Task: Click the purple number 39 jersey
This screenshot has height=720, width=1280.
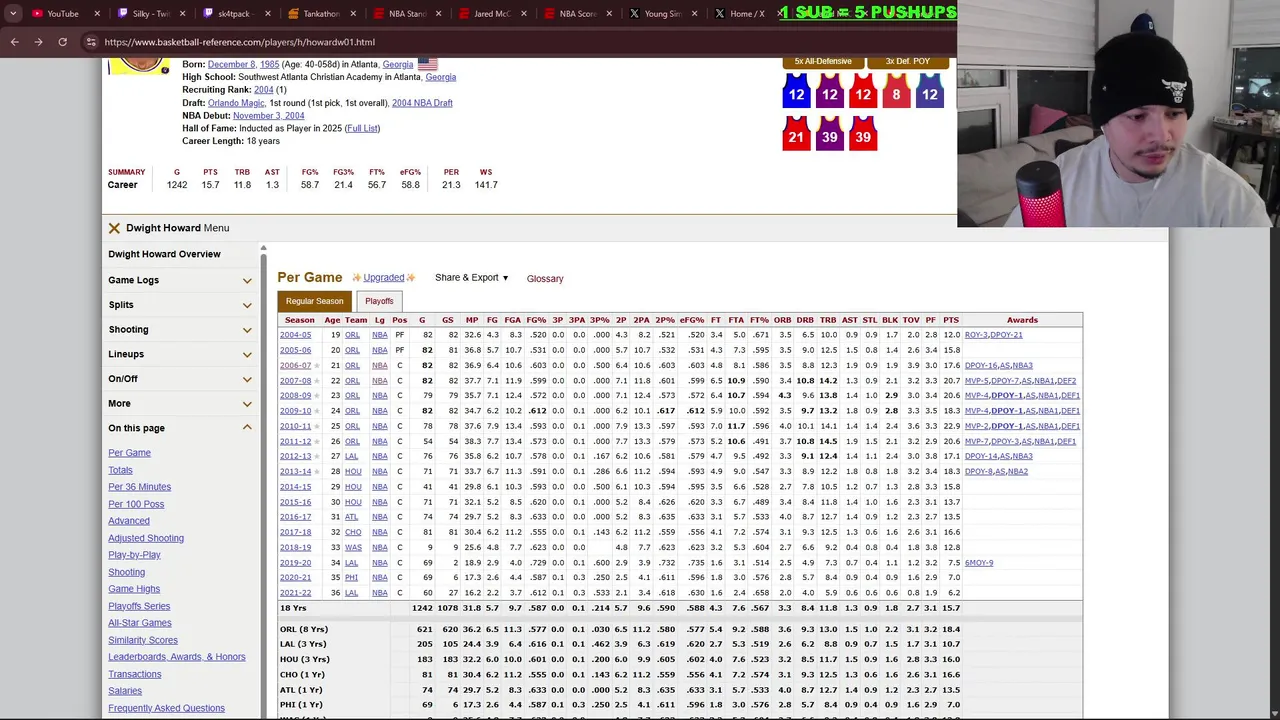Action: point(829,135)
